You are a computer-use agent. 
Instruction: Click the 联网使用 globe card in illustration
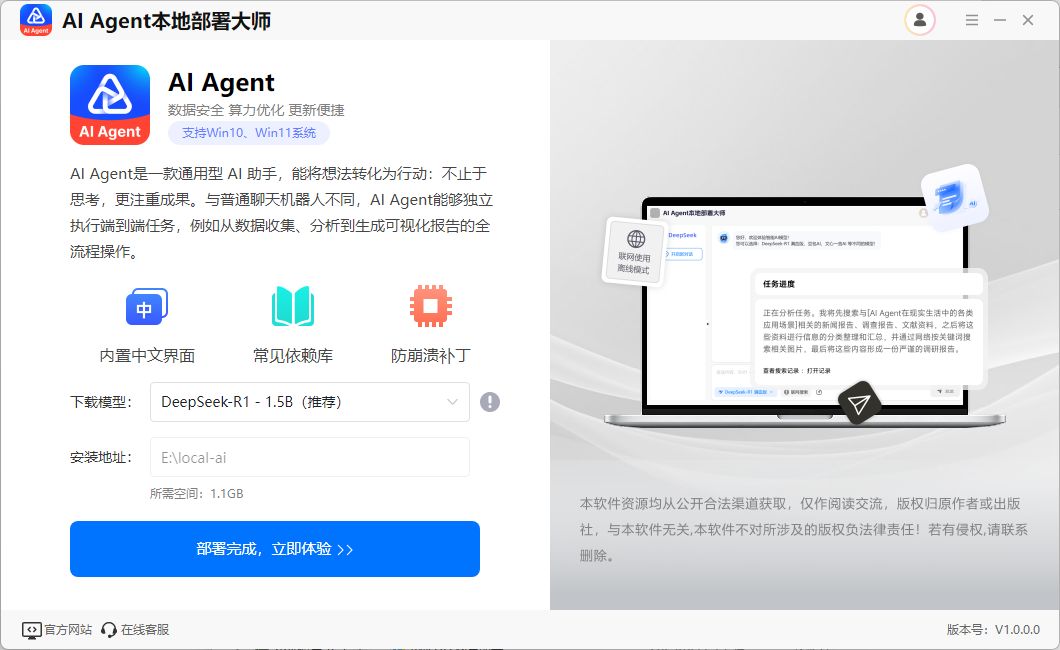[633, 251]
